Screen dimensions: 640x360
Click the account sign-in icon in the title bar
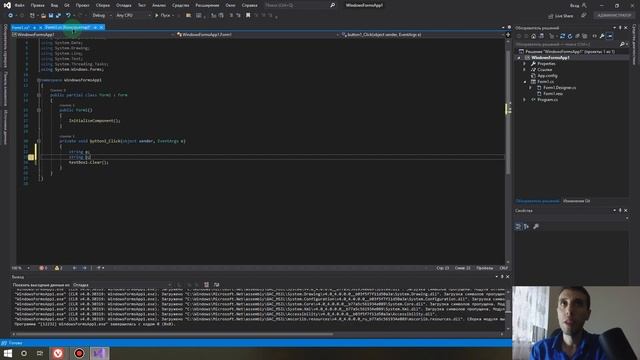tap(584, 5)
